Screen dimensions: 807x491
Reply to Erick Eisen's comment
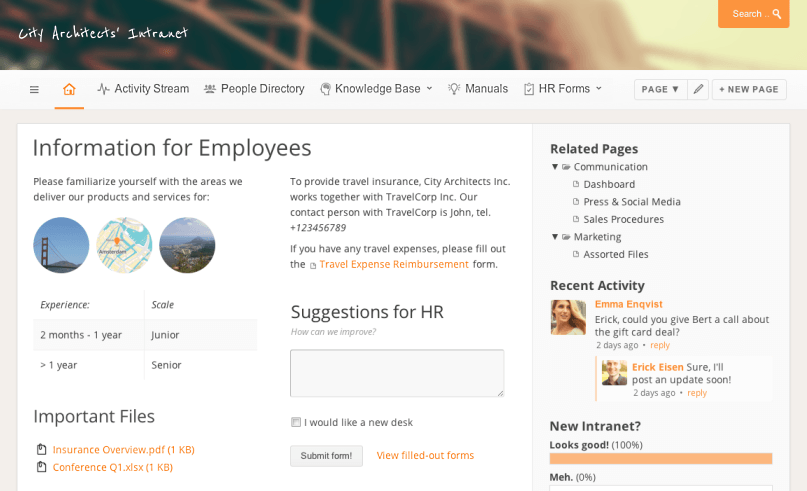coord(697,393)
